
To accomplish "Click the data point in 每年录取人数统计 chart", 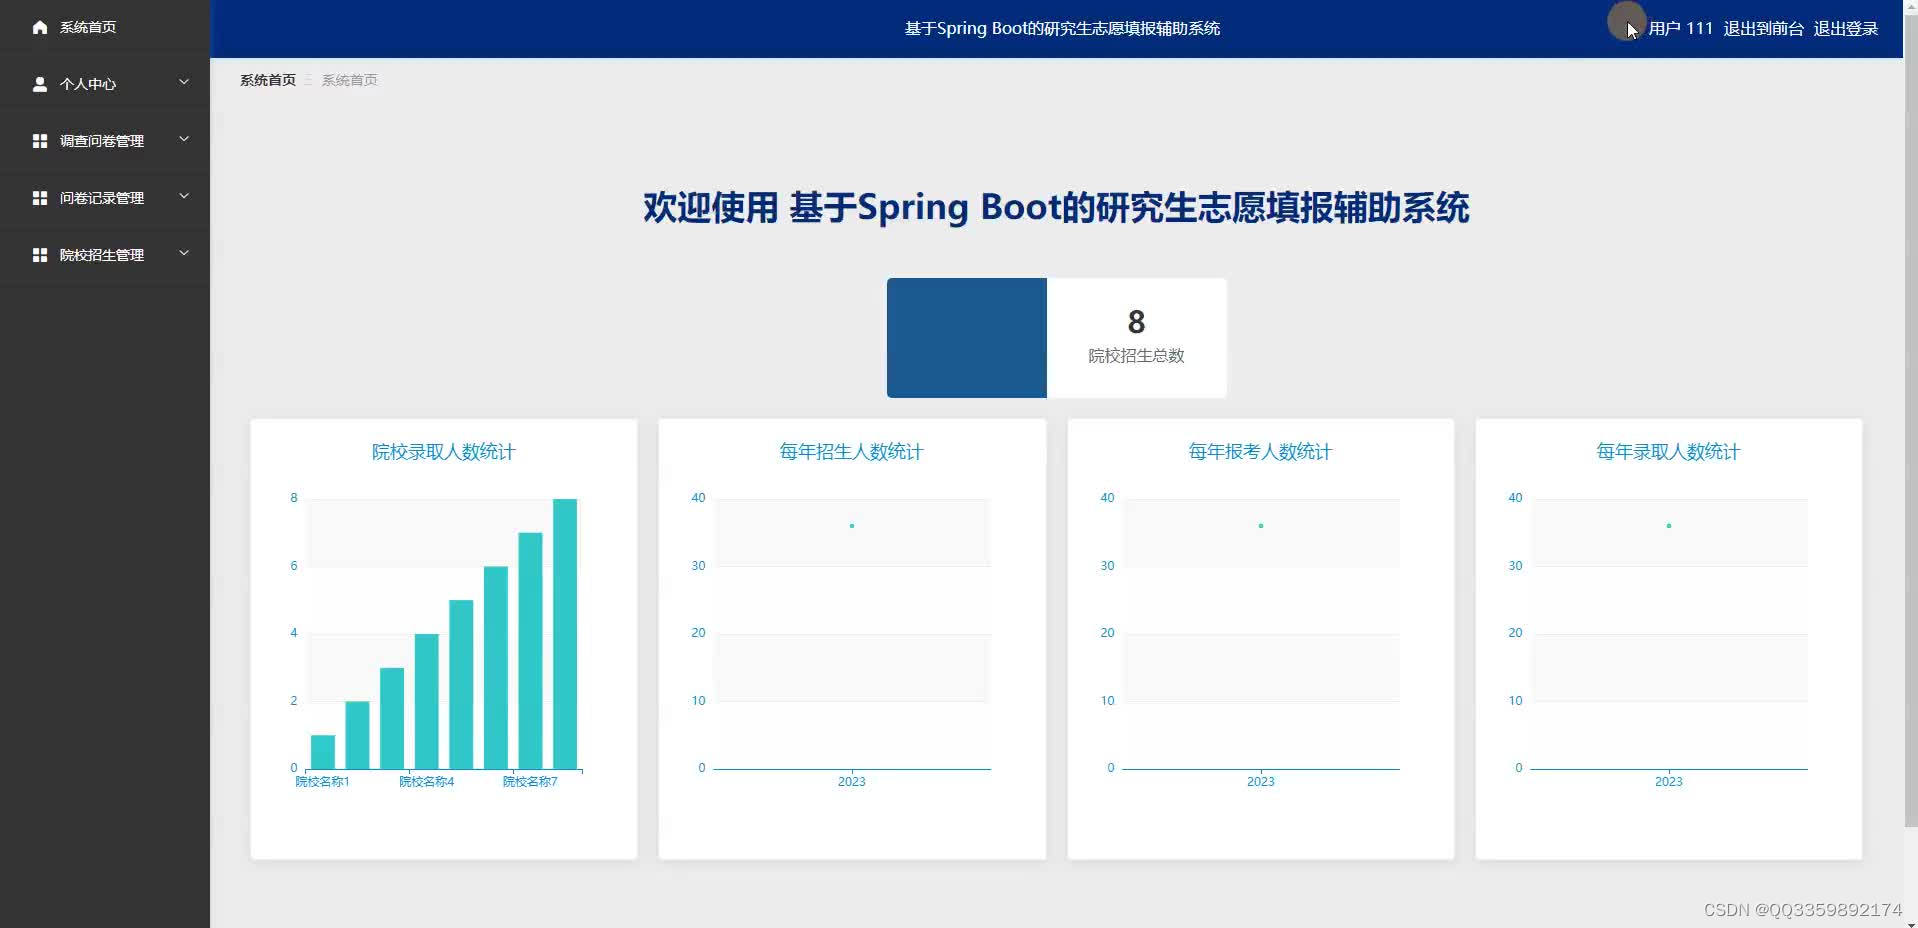I will (1669, 526).
